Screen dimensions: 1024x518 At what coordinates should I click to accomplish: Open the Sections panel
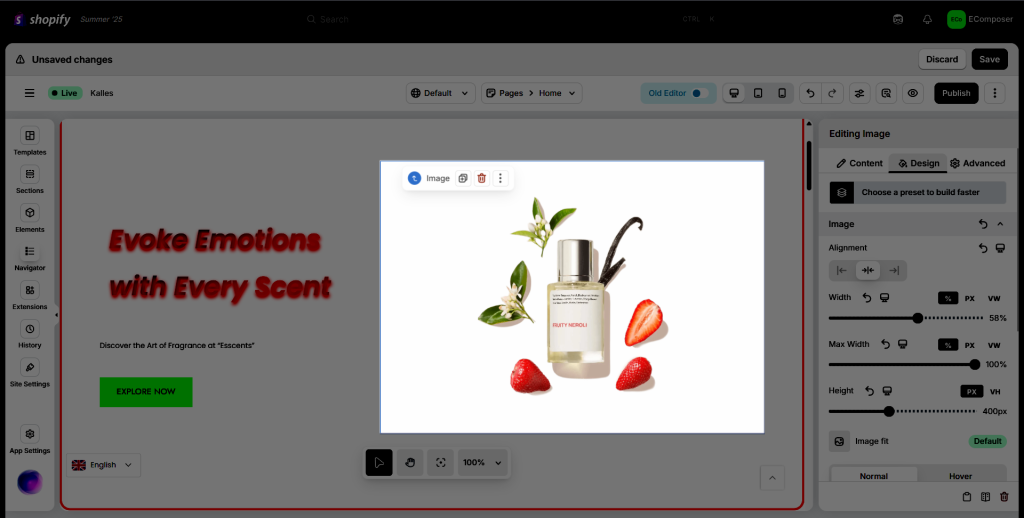pyautogui.click(x=29, y=180)
